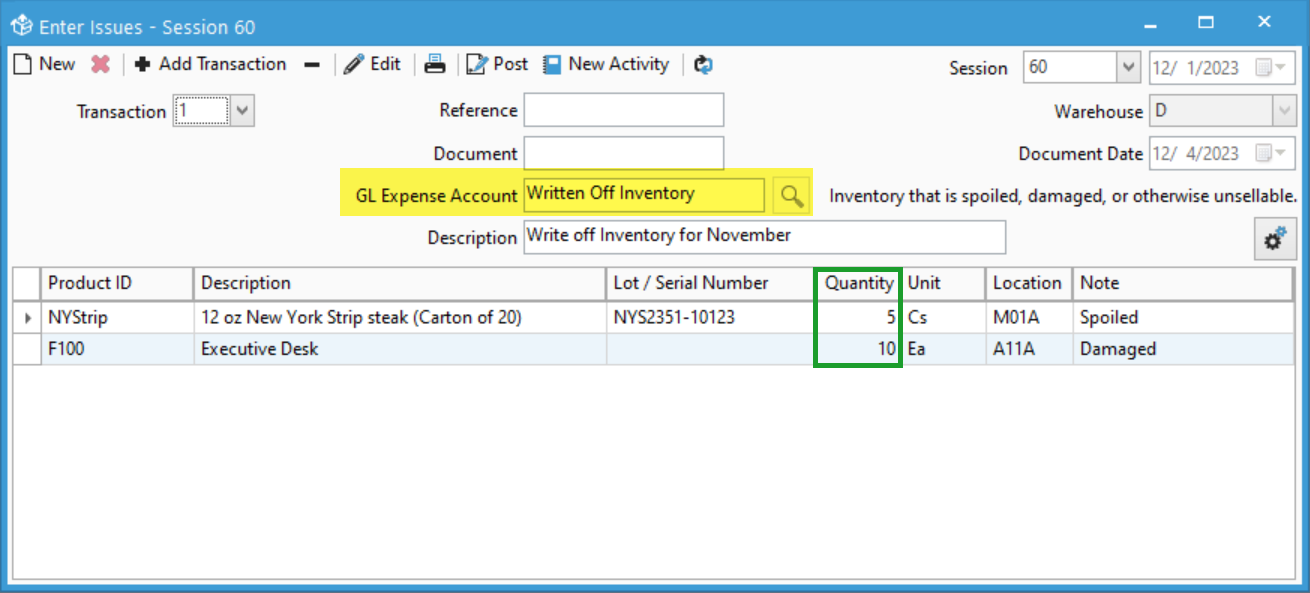Select the F100 Executive Desk row
This screenshot has height=593, width=1310.
pyautogui.click(x=260, y=349)
